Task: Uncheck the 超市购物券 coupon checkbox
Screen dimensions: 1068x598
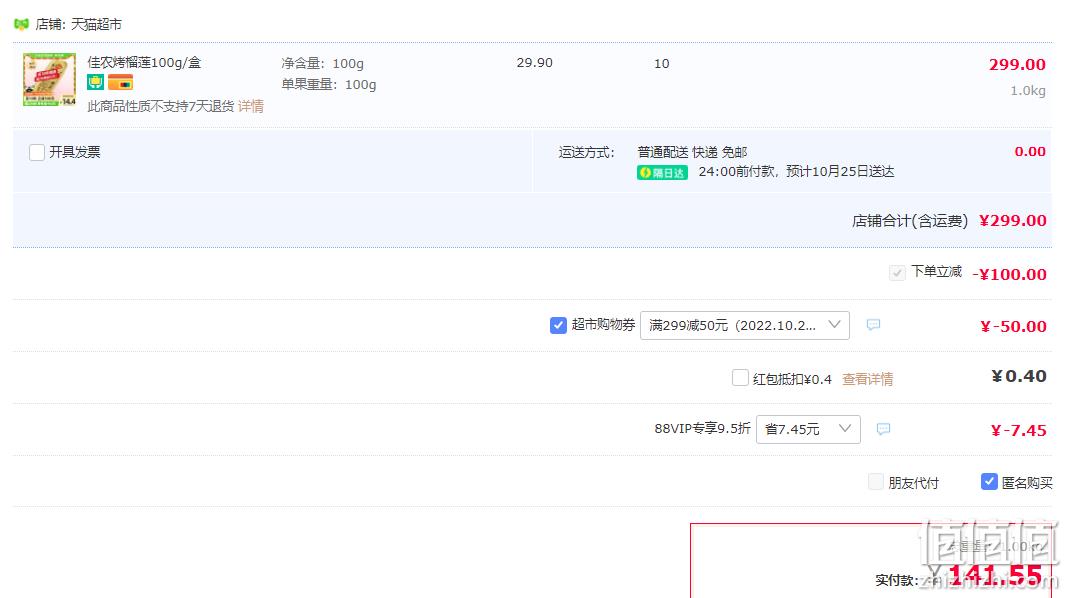Action: click(x=558, y=325)
